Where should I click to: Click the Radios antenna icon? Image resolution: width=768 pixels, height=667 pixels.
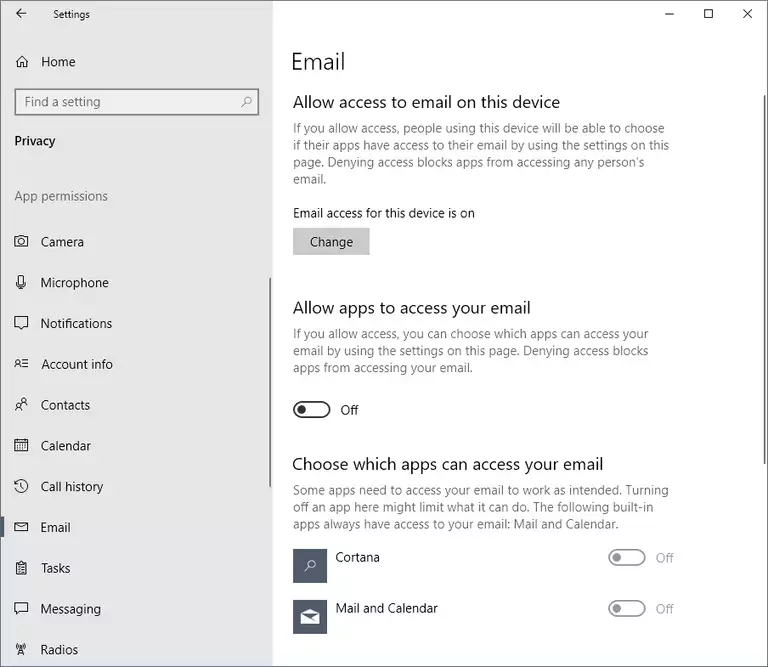(21, 650)
